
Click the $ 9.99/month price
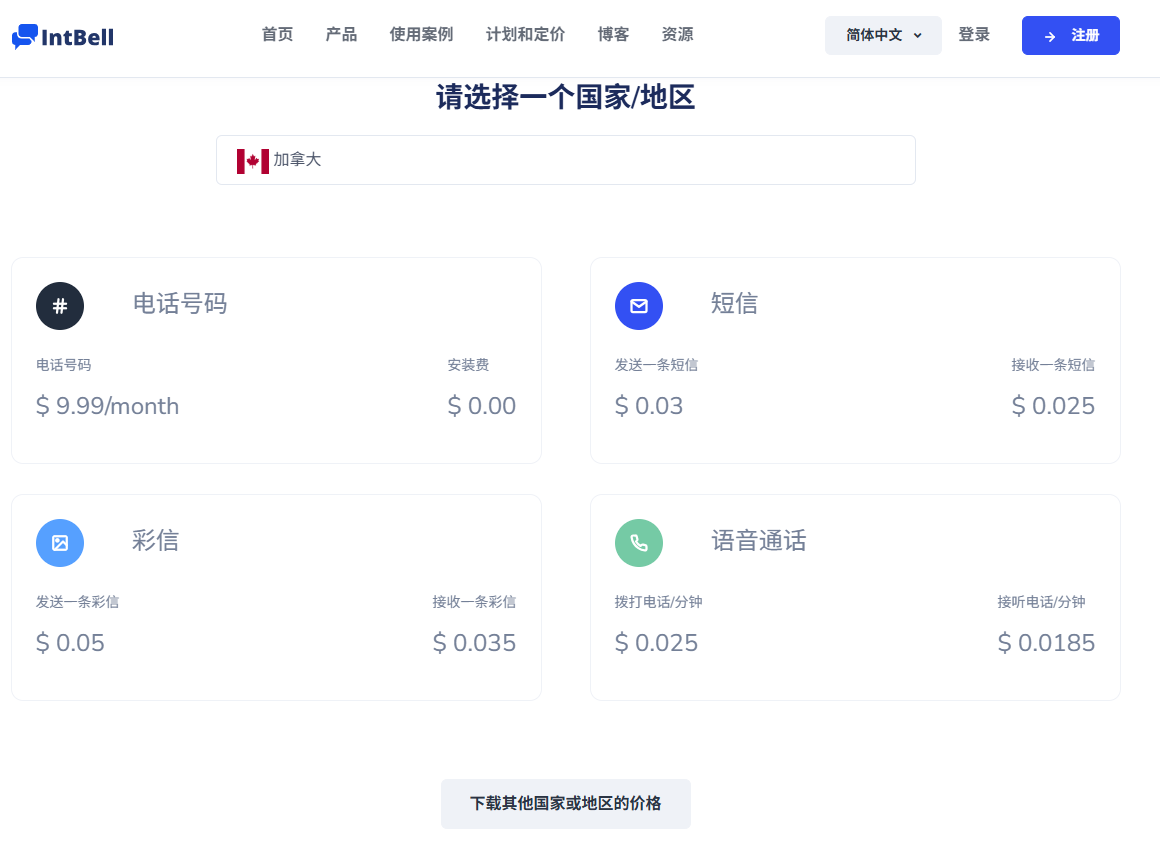pyautogui.click(x=107, y=405)
